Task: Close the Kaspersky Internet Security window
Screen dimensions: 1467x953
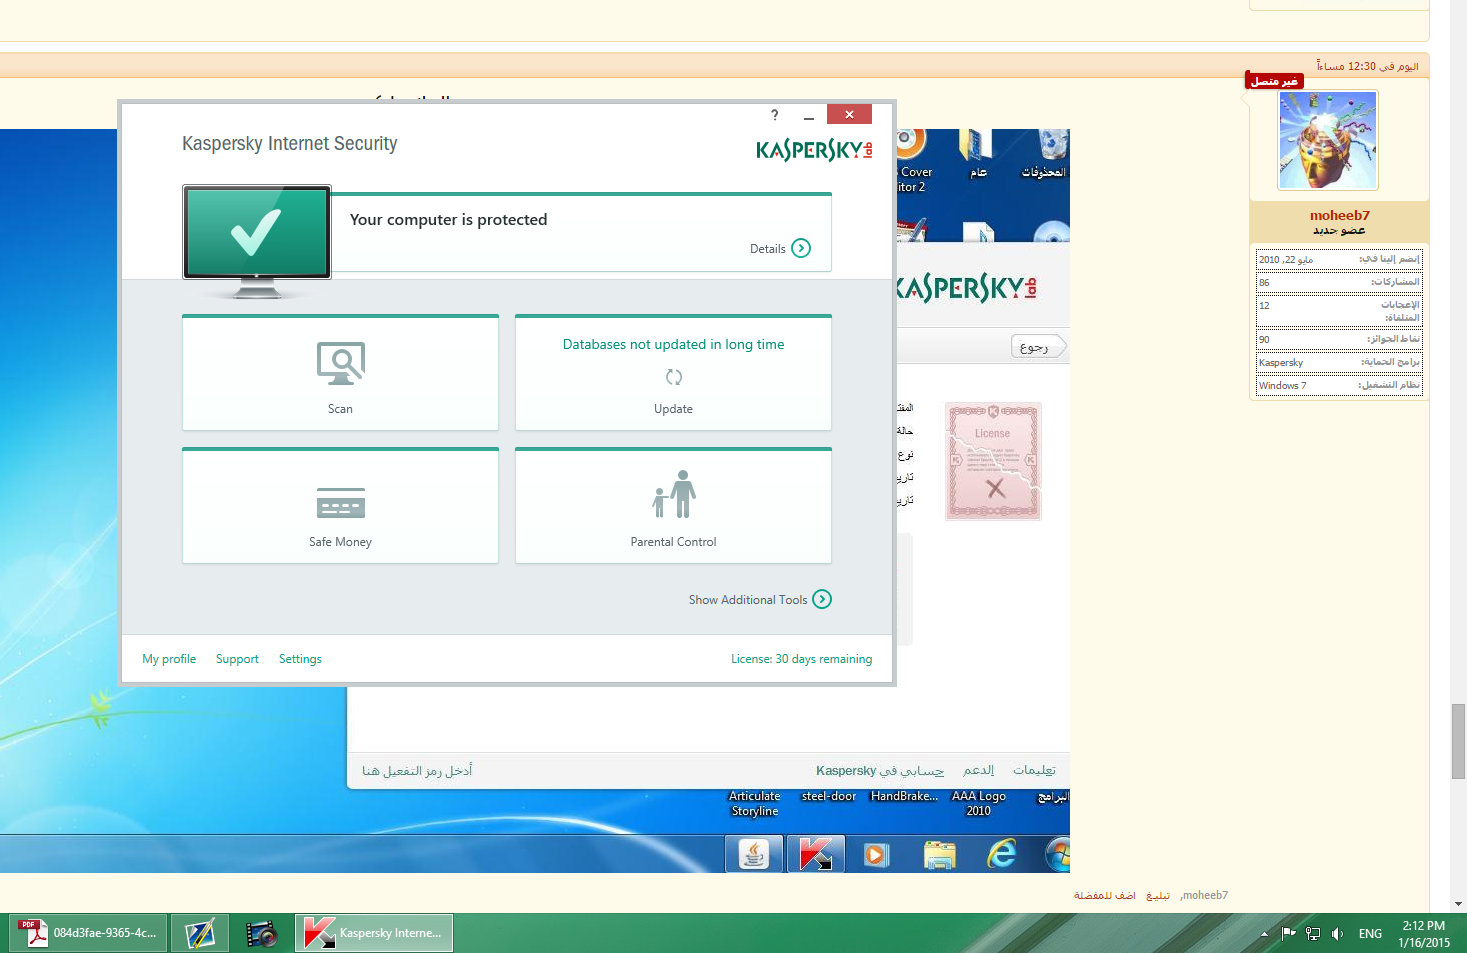Action: click(x=849, y=114)
